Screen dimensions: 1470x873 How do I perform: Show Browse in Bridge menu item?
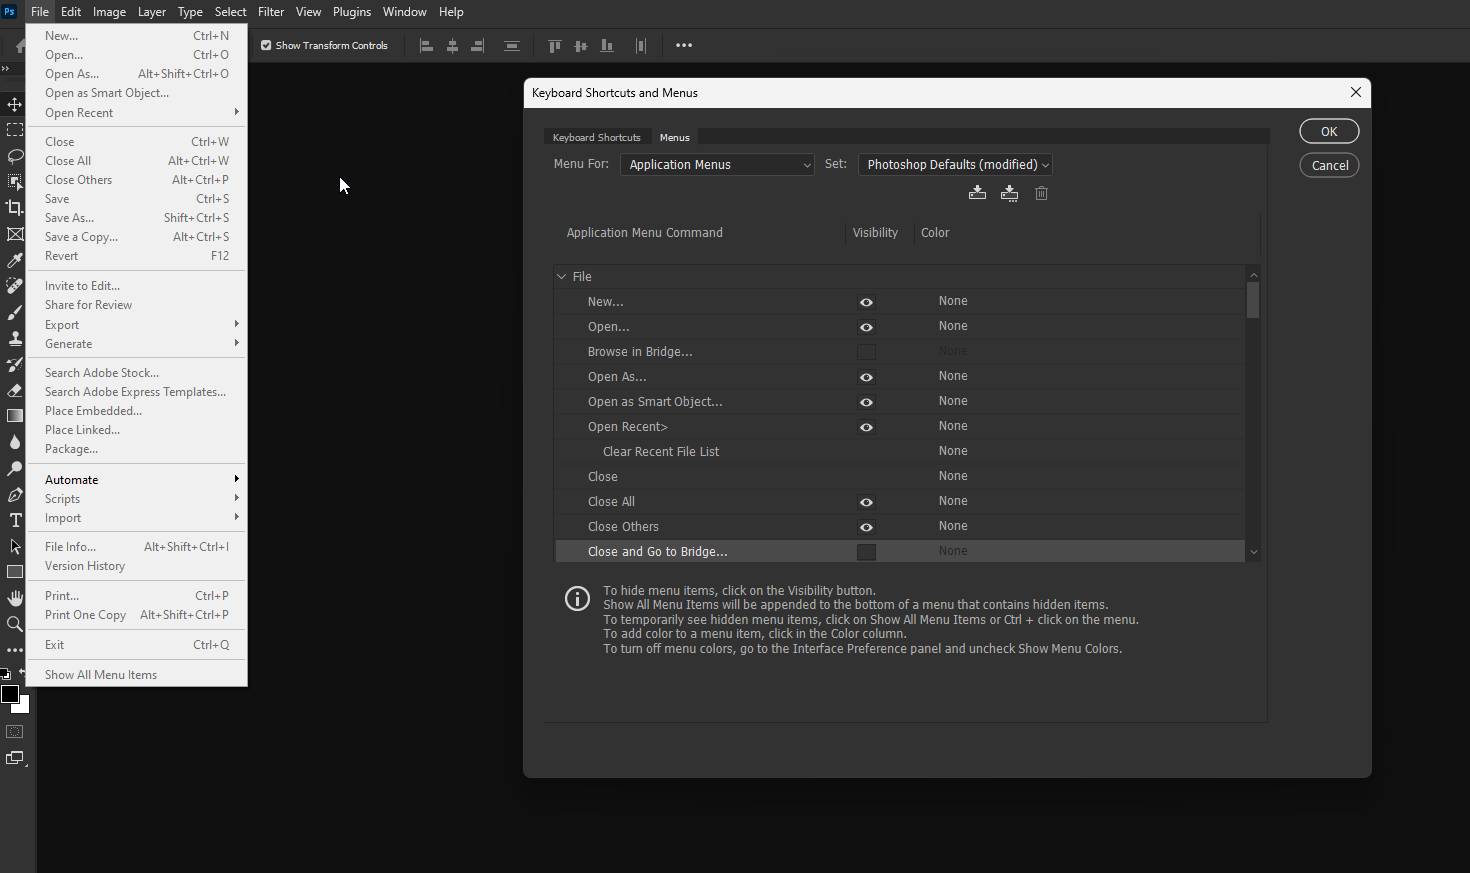coord(866,351)
